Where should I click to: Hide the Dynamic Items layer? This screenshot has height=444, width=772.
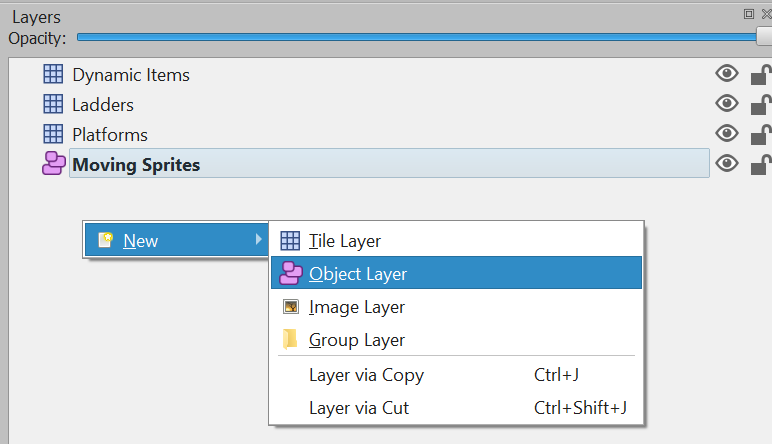click(727, 74)
